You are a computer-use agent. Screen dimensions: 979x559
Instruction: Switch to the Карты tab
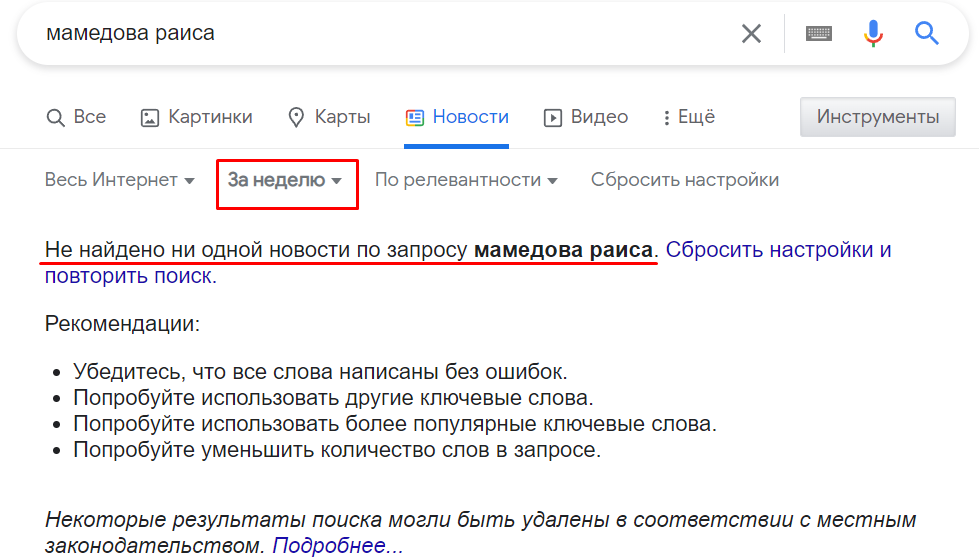coord(329,117)
